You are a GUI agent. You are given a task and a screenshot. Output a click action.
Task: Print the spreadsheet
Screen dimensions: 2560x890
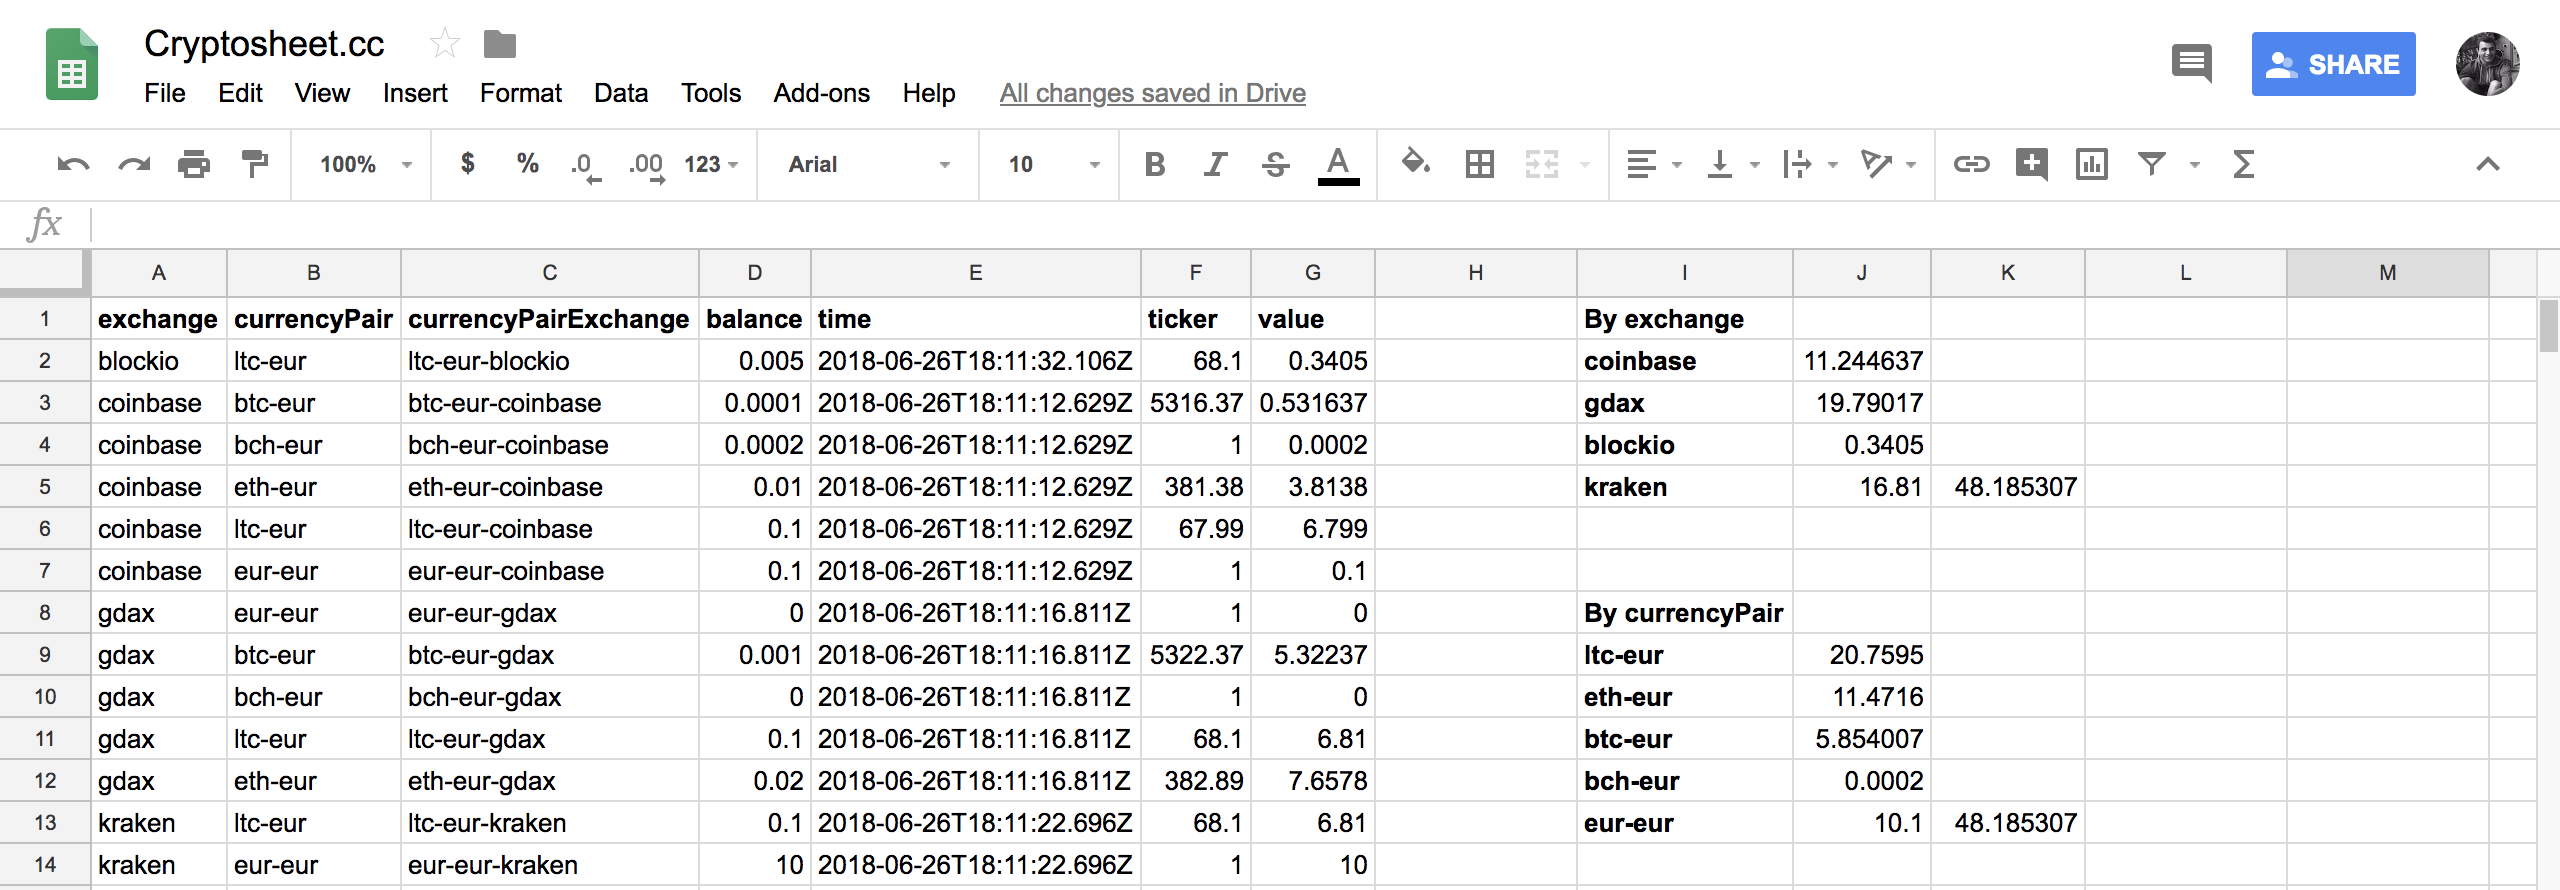[194, 164]
